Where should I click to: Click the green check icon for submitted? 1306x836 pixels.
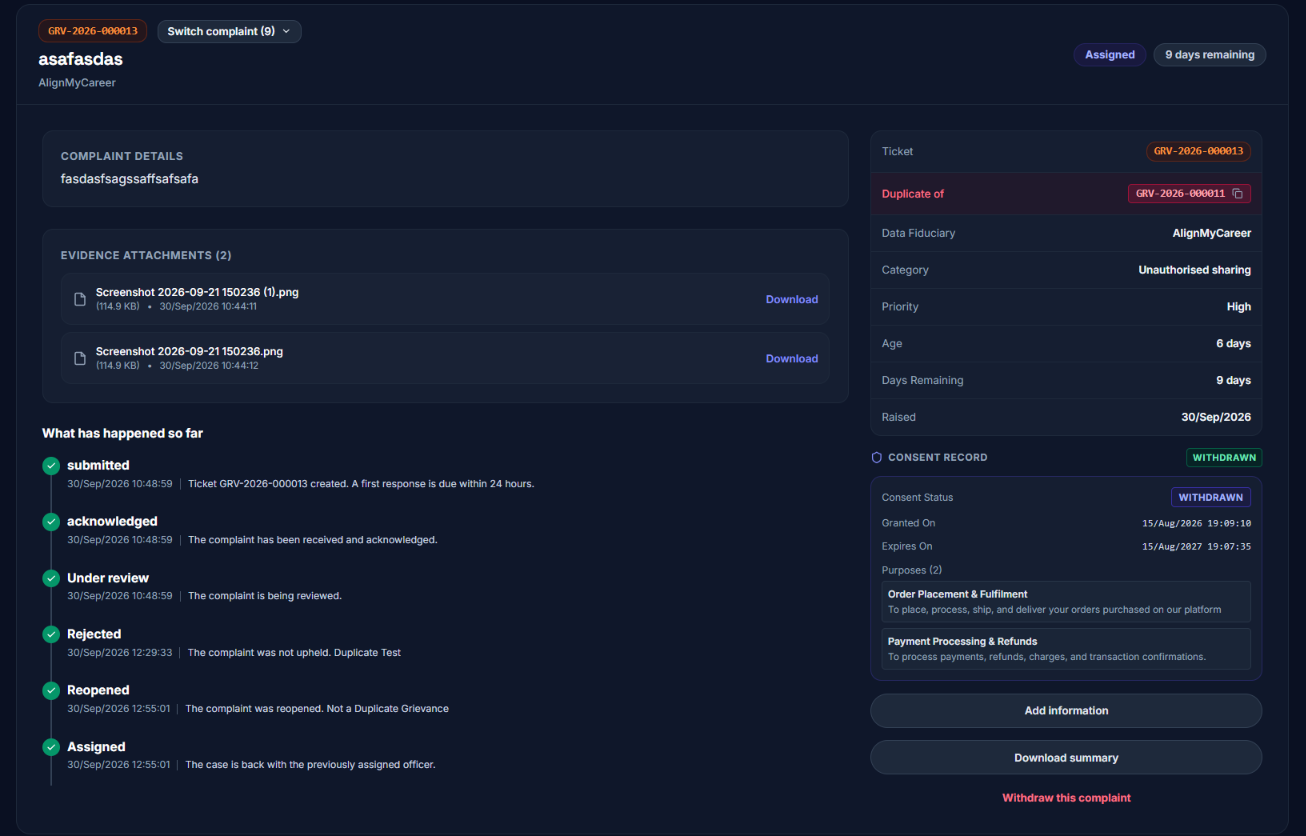(x=51, y=465)
